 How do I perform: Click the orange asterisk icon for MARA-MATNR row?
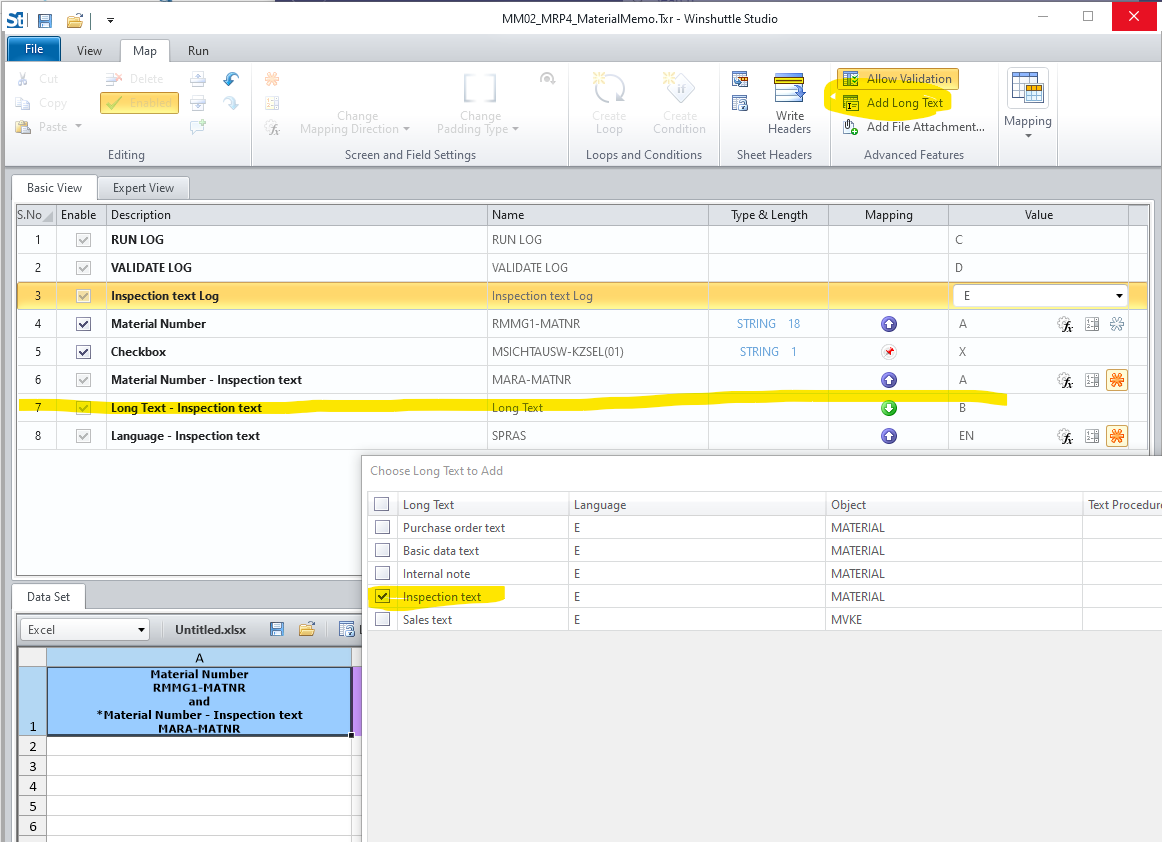(1116, 380)
